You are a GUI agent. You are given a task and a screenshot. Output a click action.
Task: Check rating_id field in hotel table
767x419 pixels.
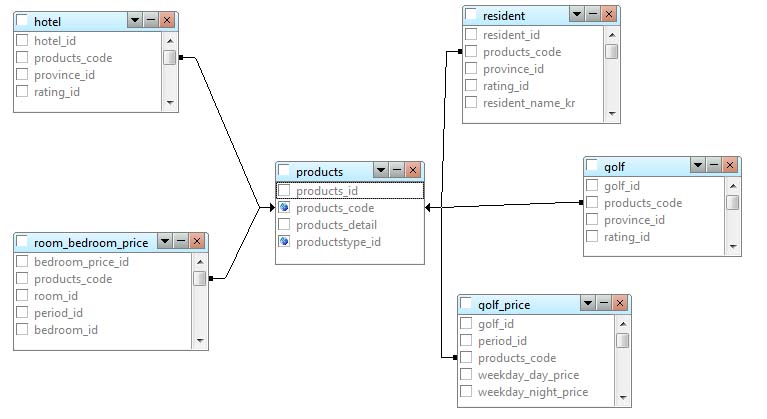point(22,91)
